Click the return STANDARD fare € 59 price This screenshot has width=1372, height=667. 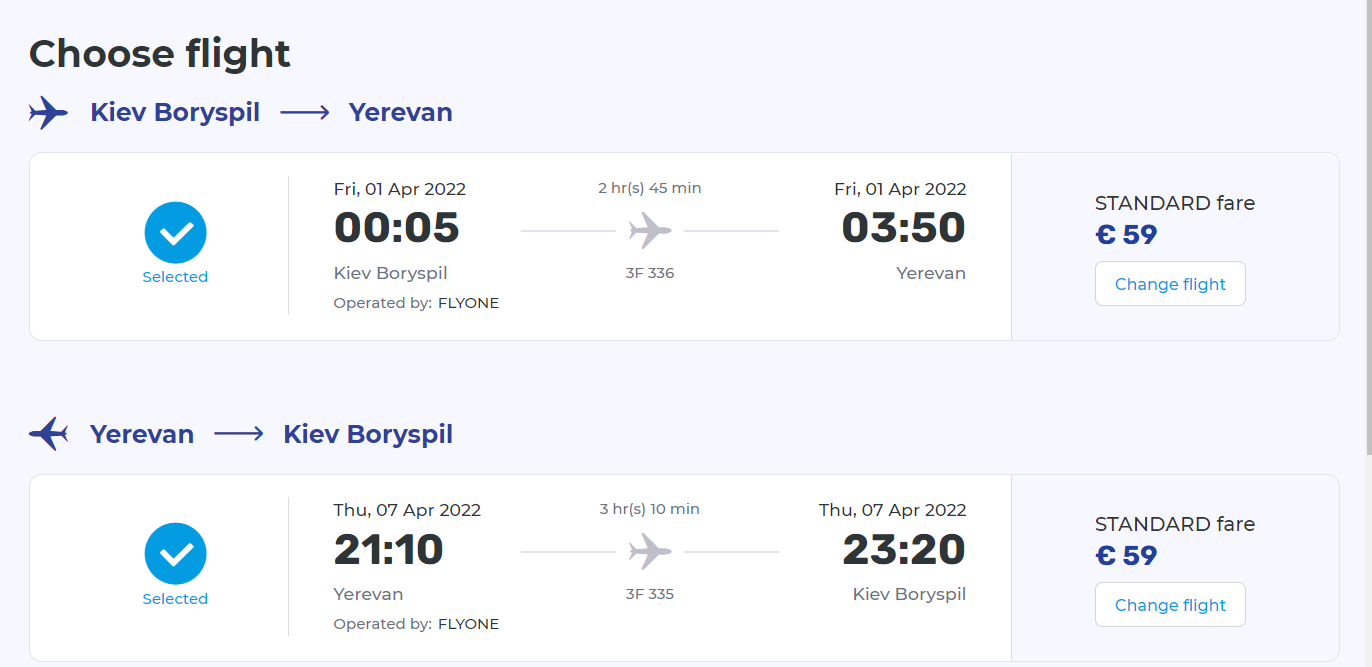click(1126, 556)
